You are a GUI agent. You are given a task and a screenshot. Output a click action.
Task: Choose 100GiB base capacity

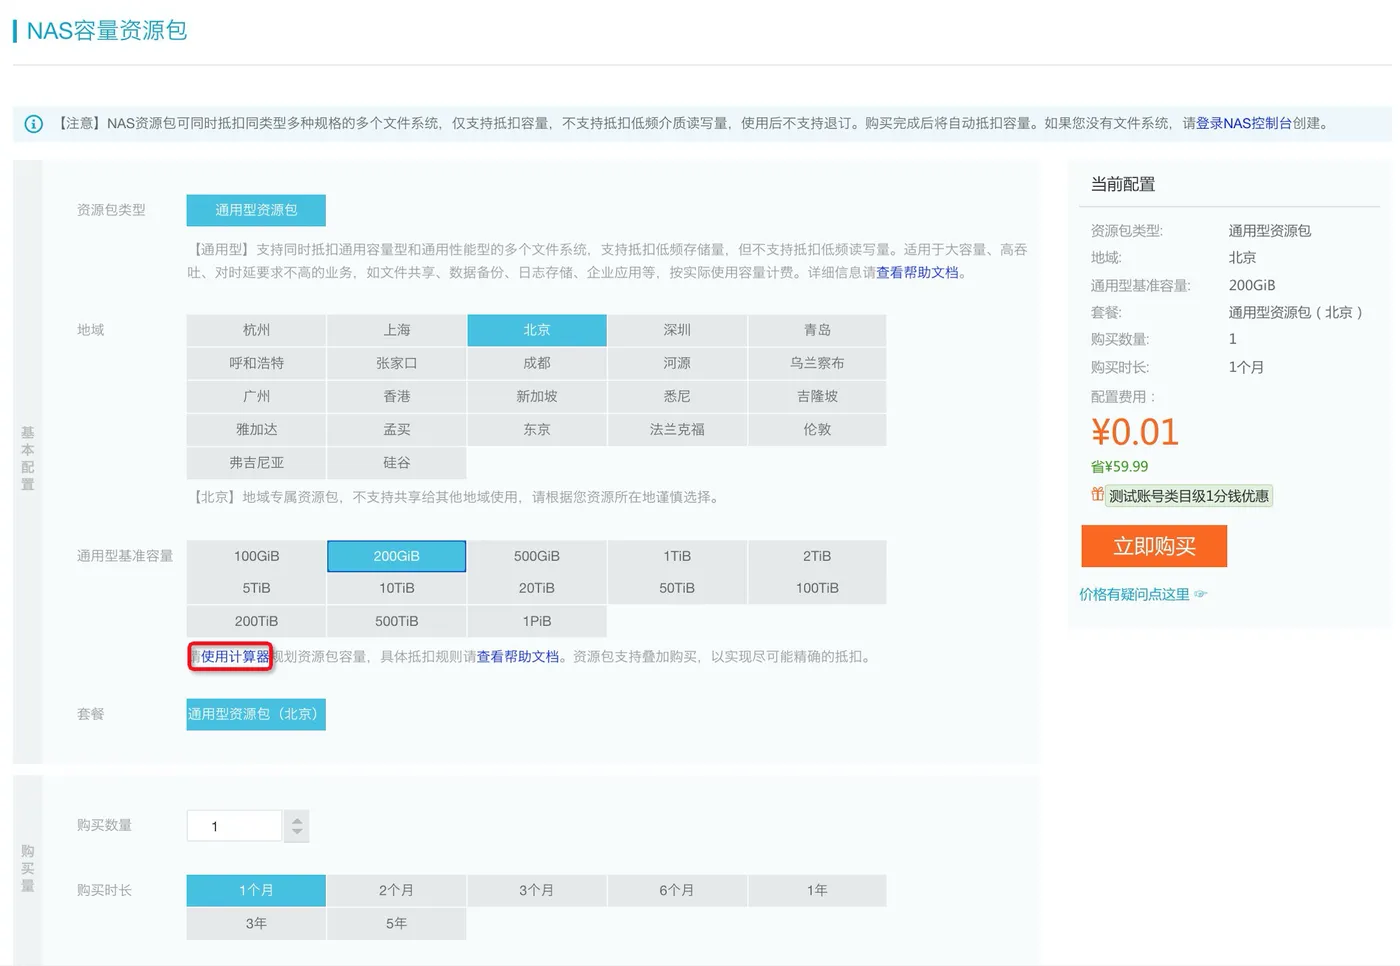pos(256,556)
